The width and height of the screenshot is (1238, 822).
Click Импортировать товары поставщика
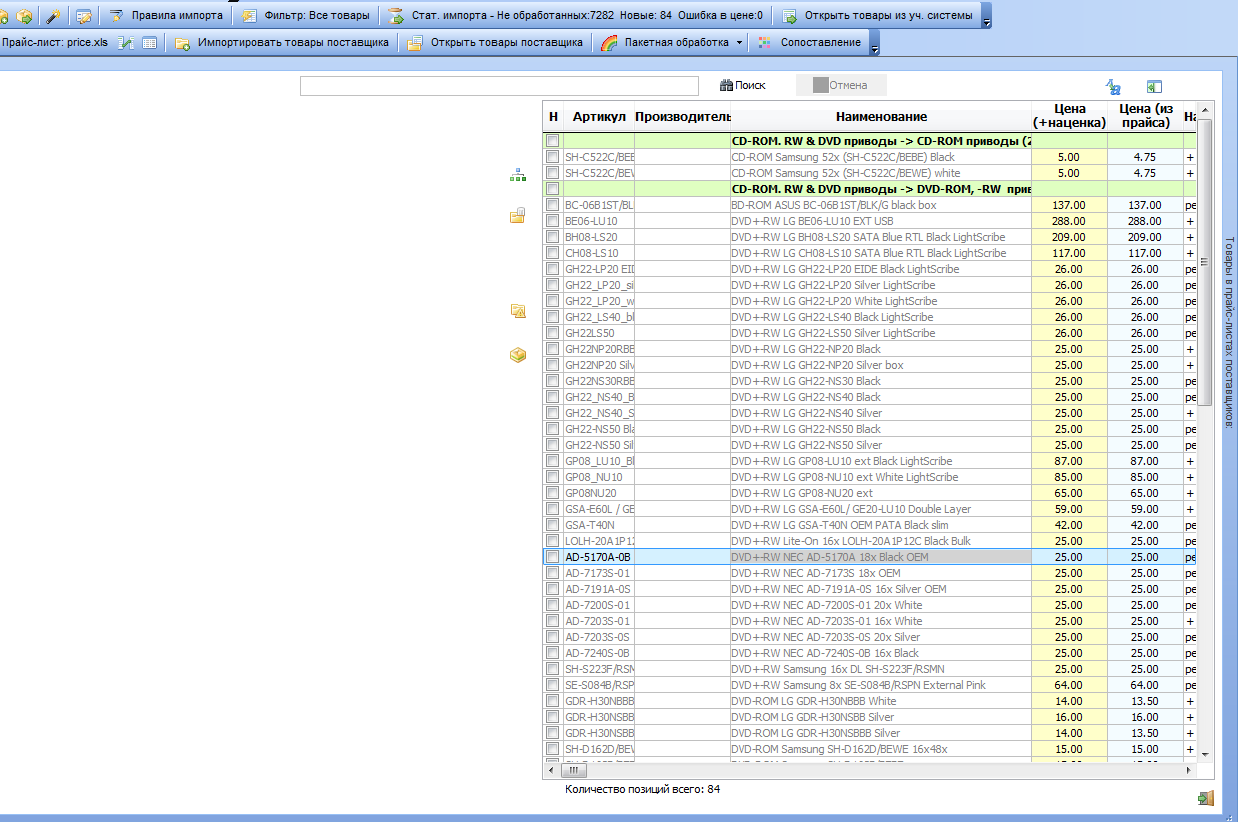(283, 43)
